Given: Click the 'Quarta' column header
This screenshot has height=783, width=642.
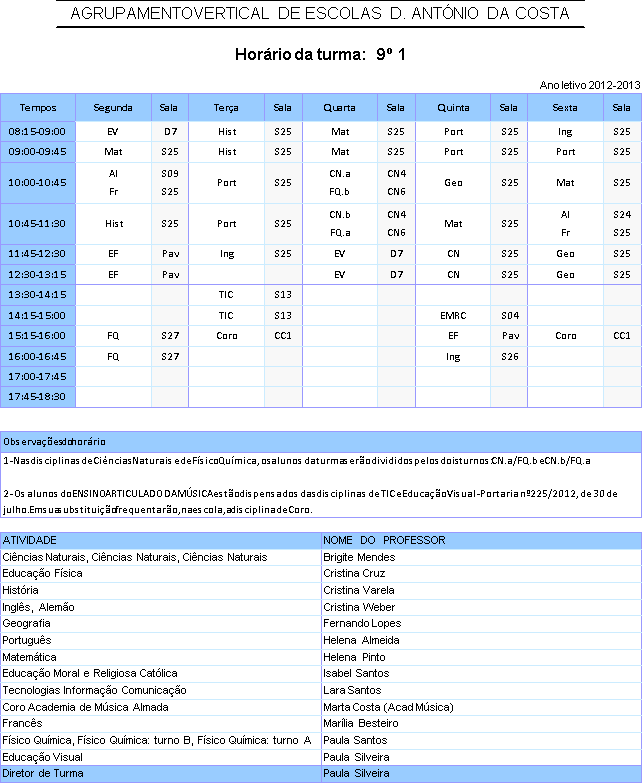Looking at the screenshot, I should pos(339,107).
